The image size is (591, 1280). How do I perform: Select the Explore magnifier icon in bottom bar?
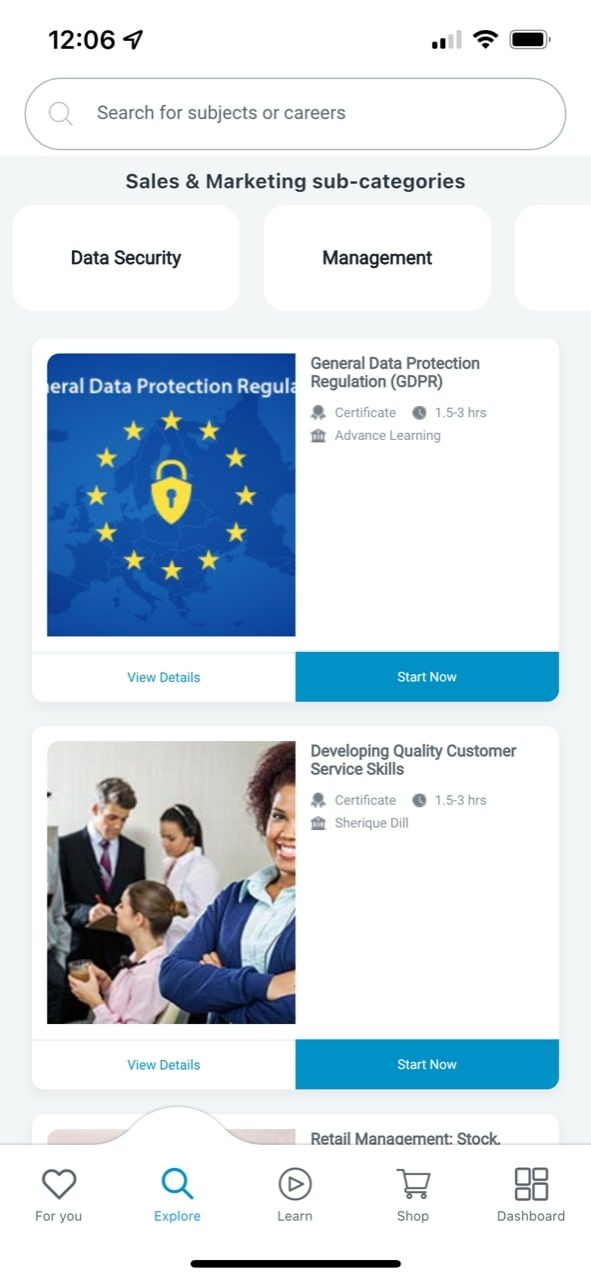[177, 1184]
